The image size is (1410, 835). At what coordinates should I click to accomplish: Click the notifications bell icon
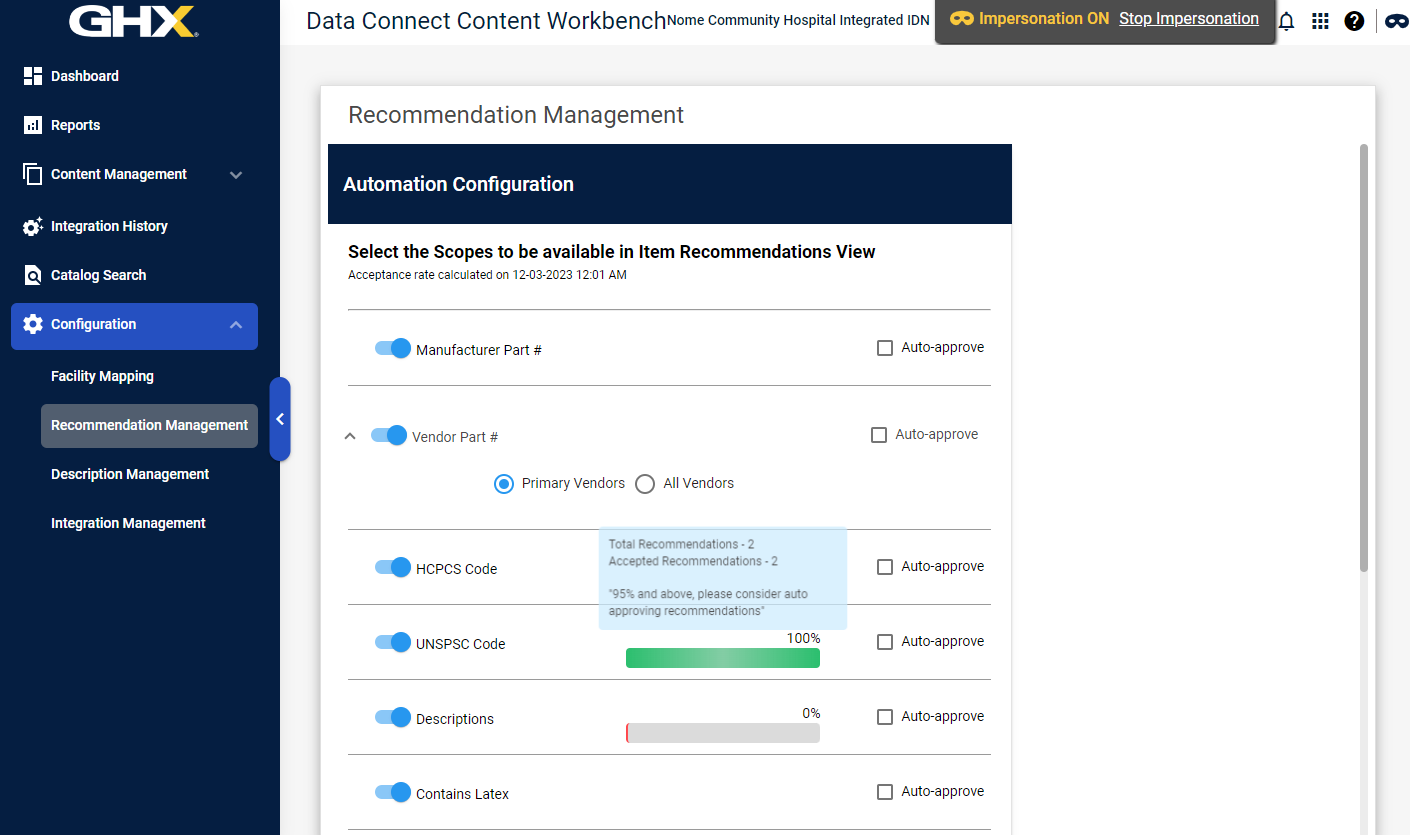(1286, 20)
